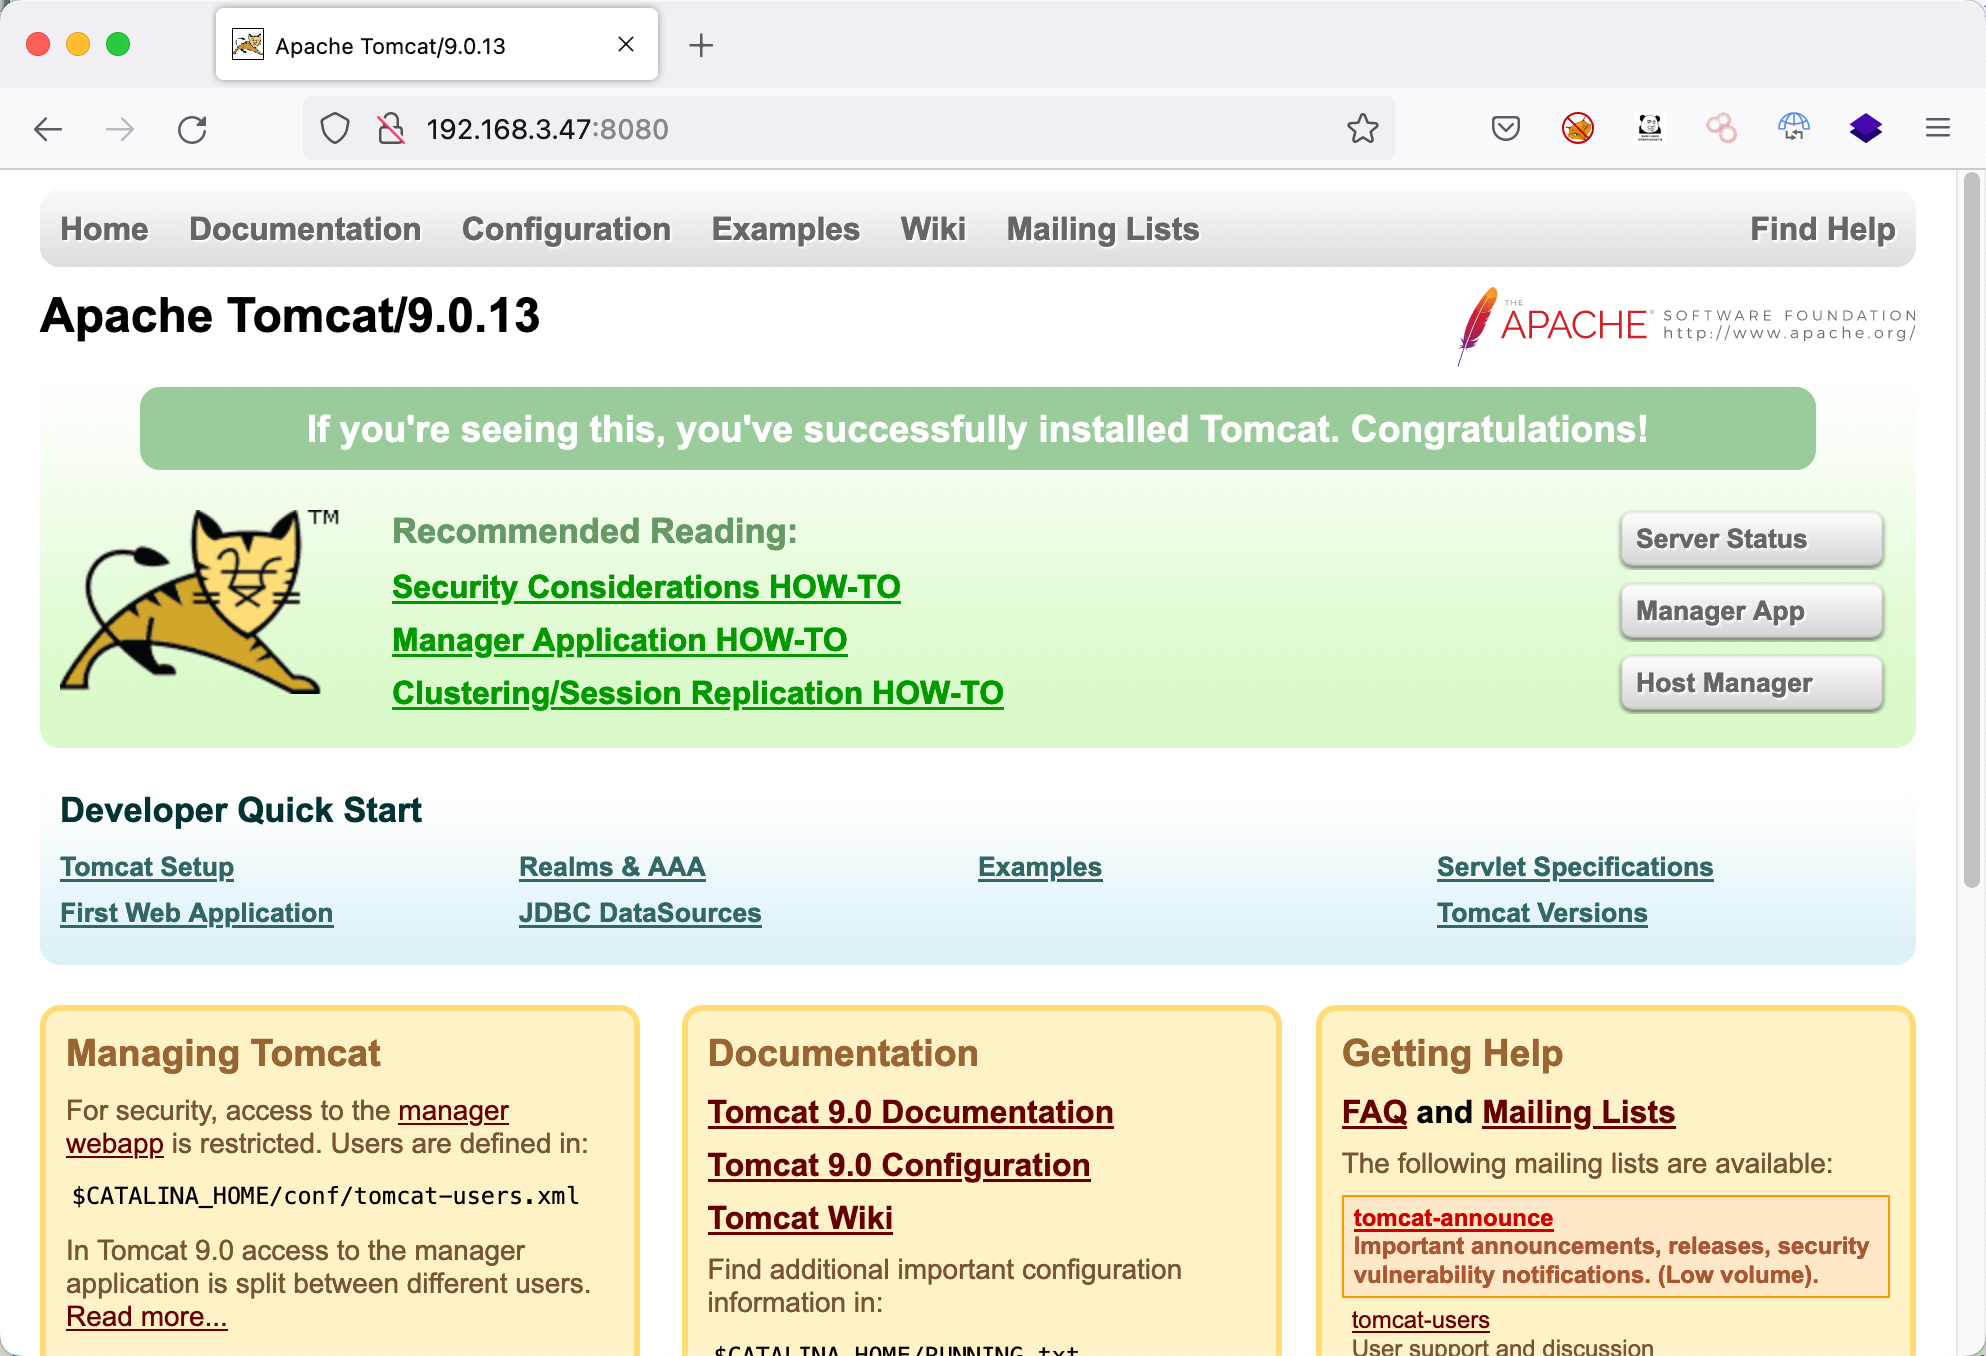This screenshot has height=1356, width=1986.
Task: Click the browser back arrow
Action: pos(47,129)
